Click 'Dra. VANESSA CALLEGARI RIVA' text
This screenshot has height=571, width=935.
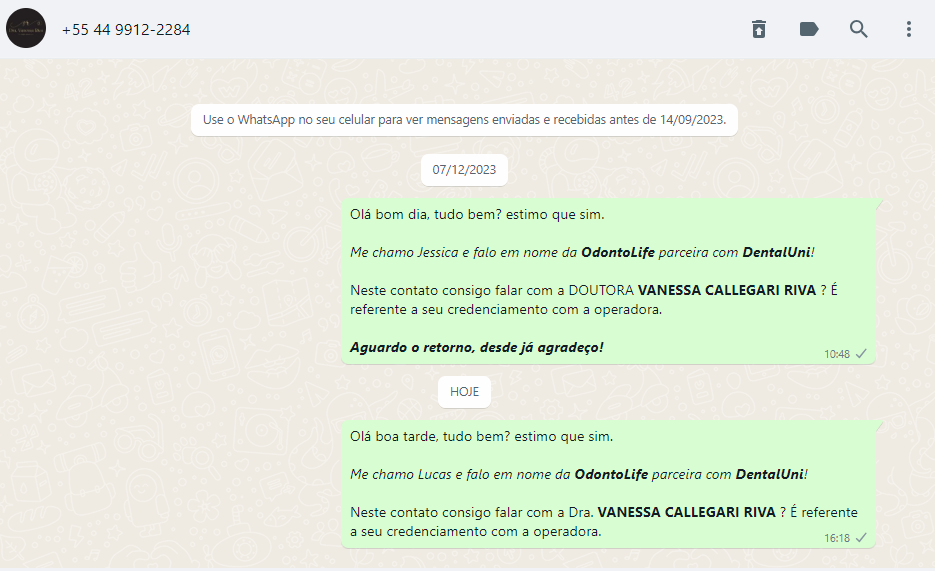tap(672, 513)
